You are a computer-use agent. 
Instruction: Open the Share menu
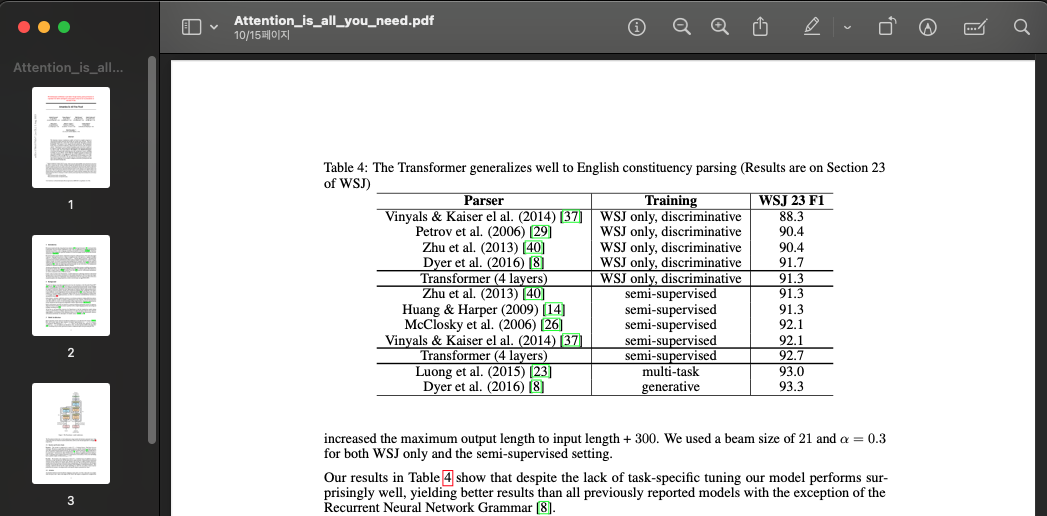click(760, 27)
